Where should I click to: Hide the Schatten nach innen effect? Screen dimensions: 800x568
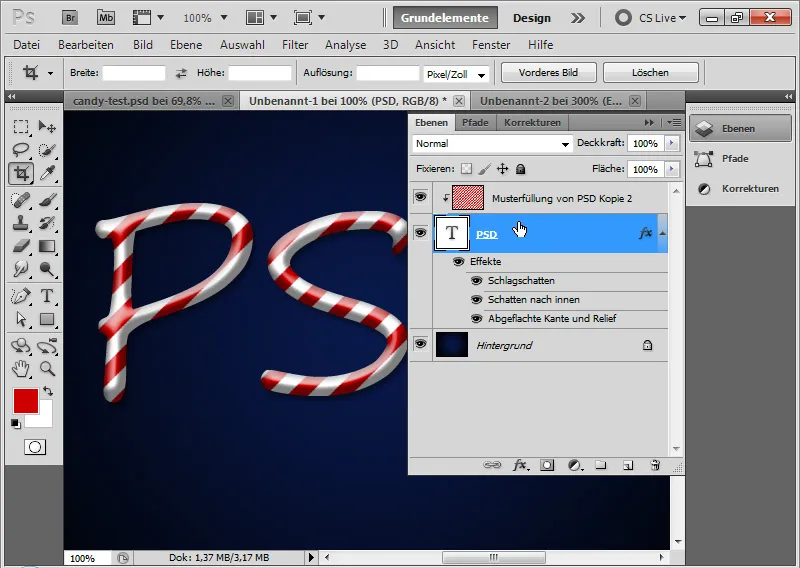pos(477,300)
